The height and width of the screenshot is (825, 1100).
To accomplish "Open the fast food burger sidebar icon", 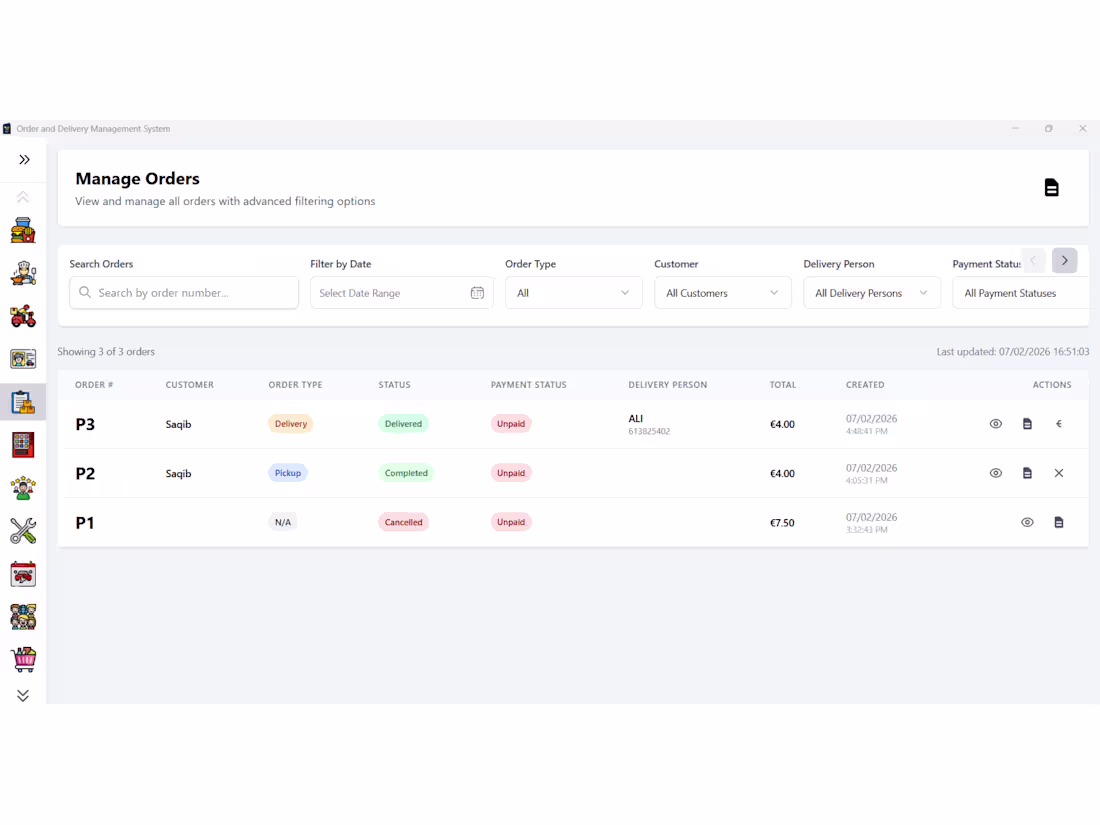I will pos(23,230).
